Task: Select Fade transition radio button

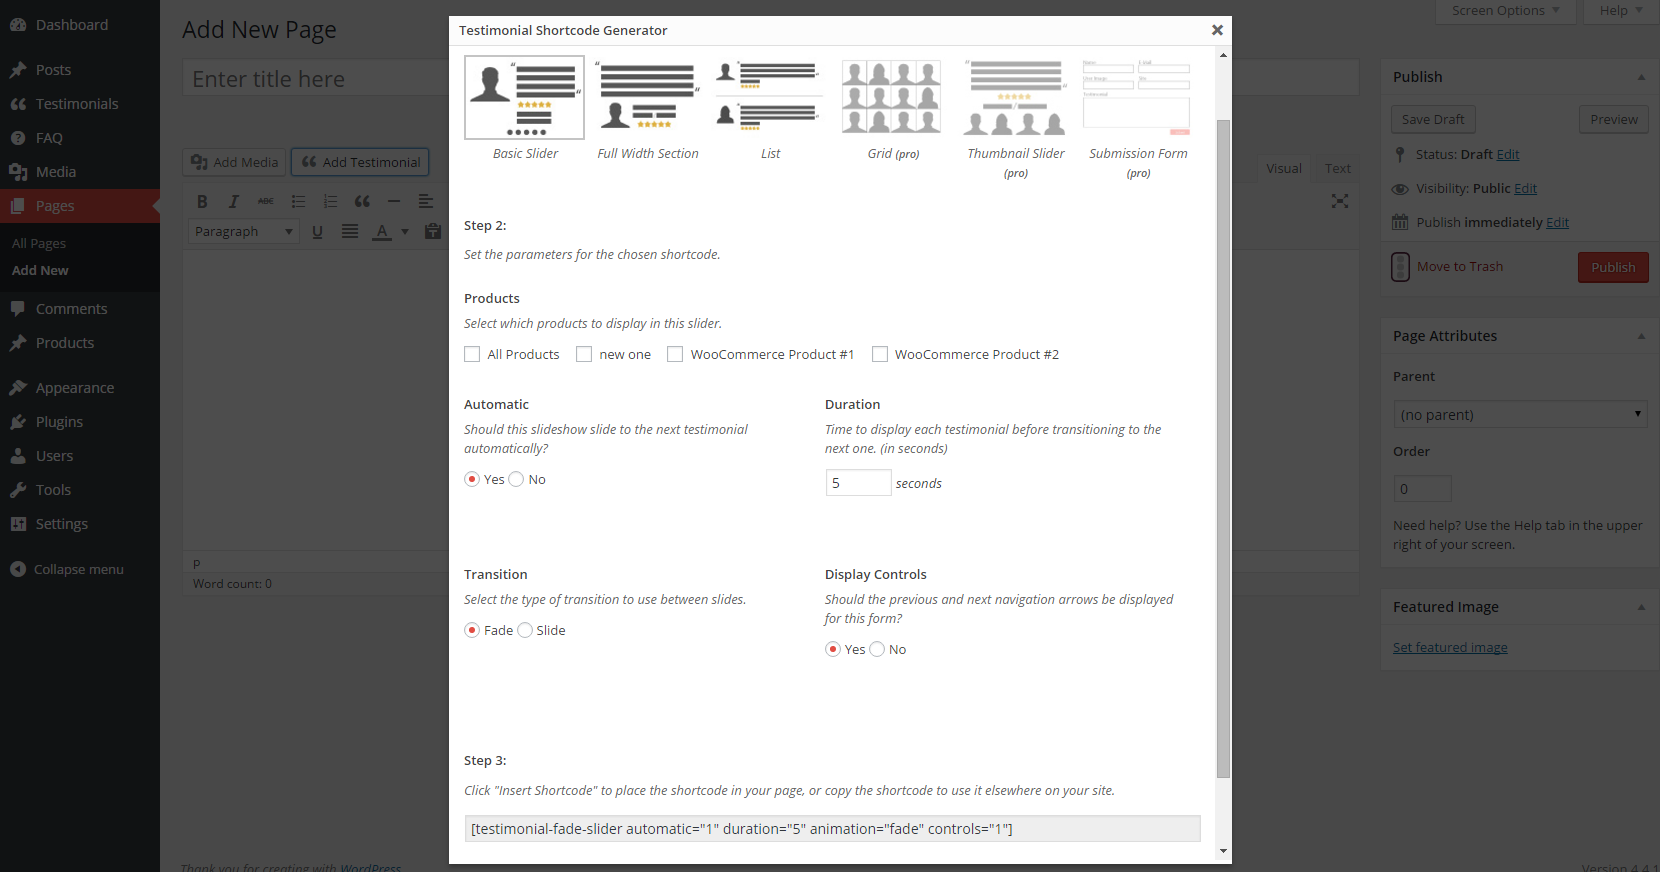Action: point(472,630)
